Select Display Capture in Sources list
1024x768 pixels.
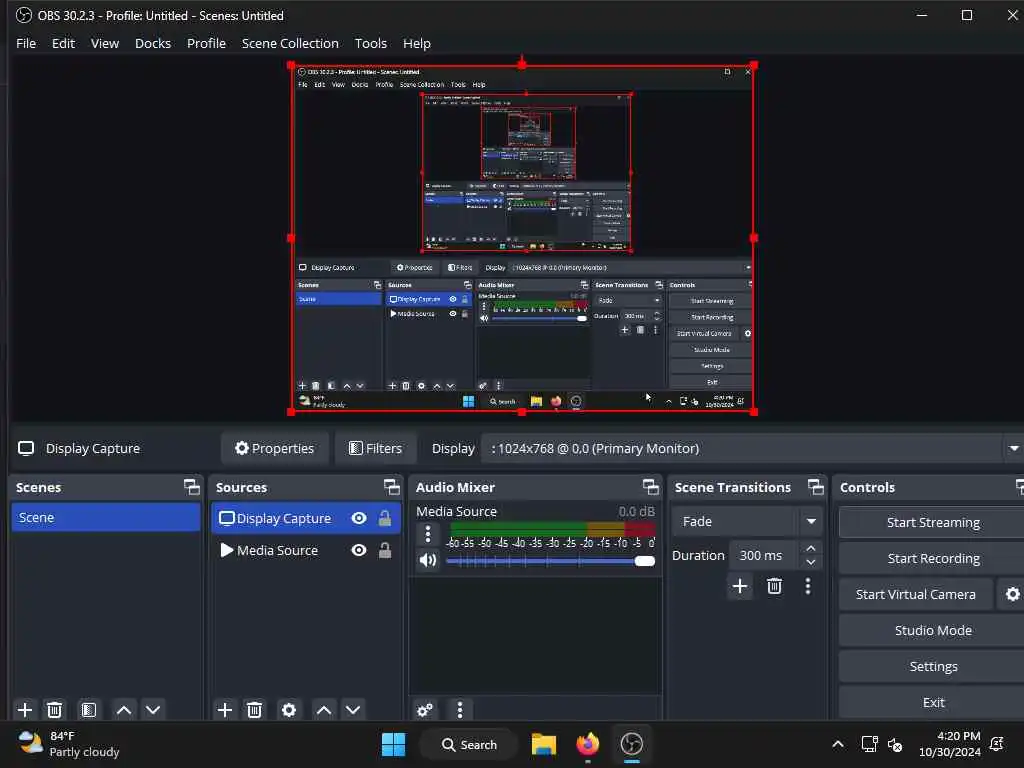click(x=306, y=519)
